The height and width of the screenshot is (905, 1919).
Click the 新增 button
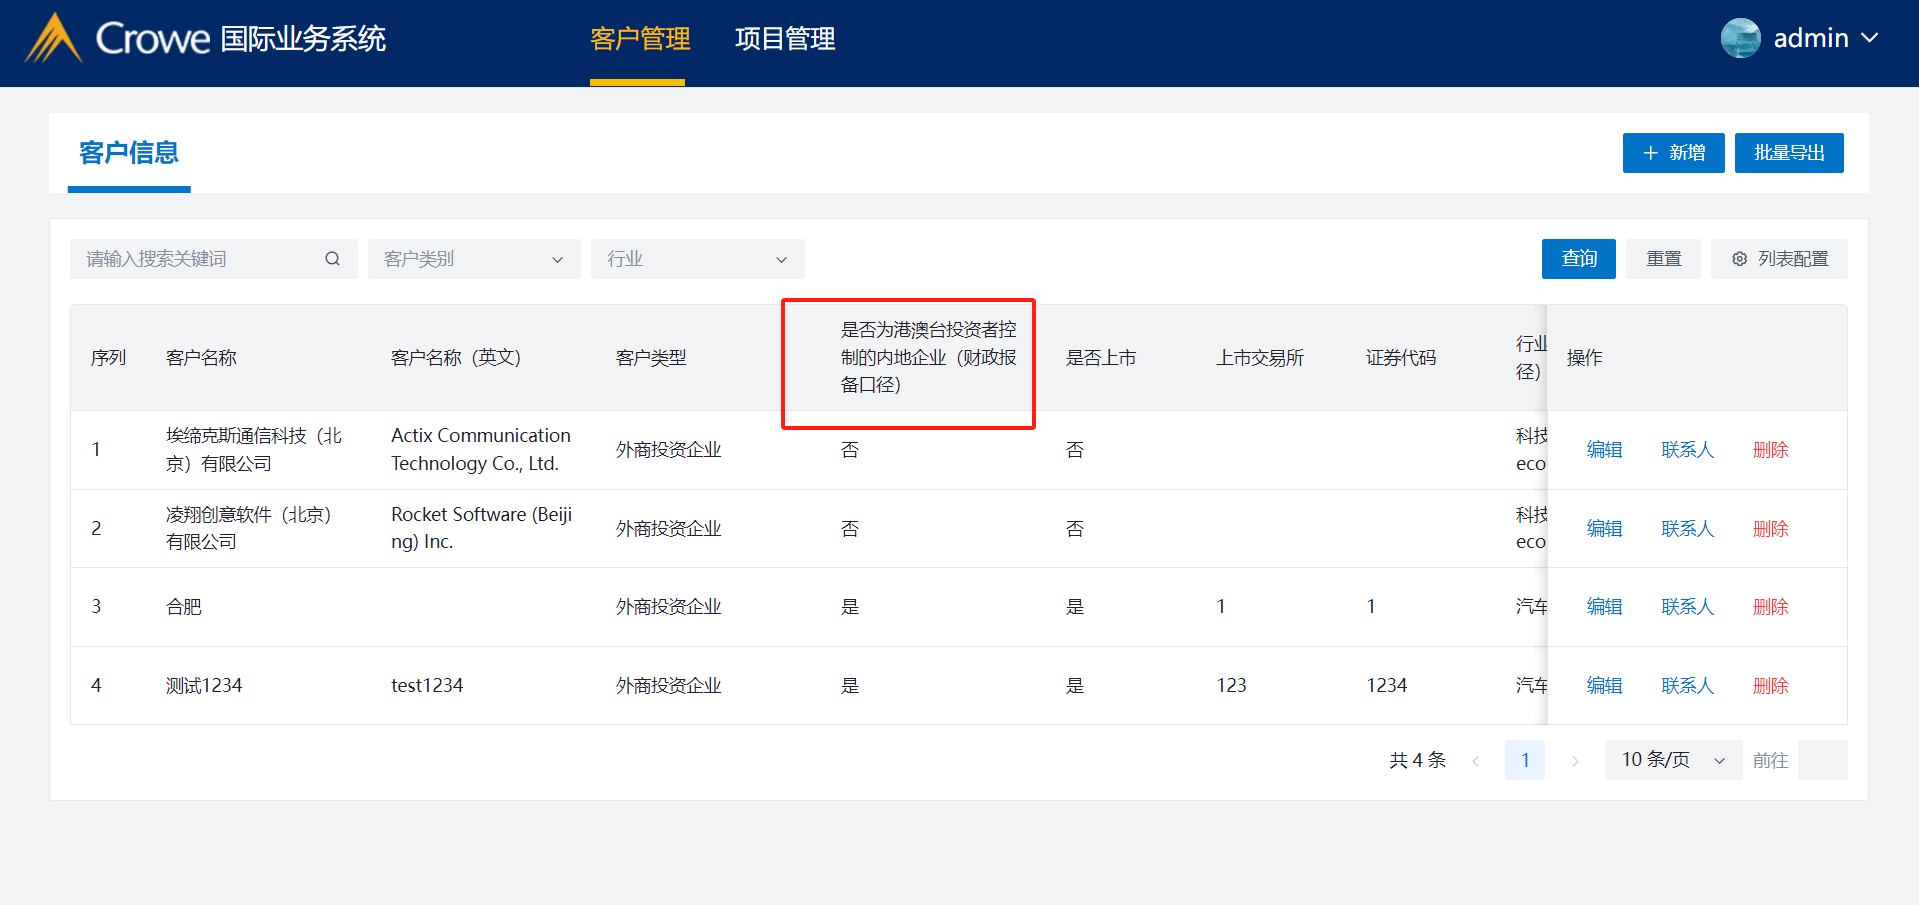click(x=1673, y=153)
